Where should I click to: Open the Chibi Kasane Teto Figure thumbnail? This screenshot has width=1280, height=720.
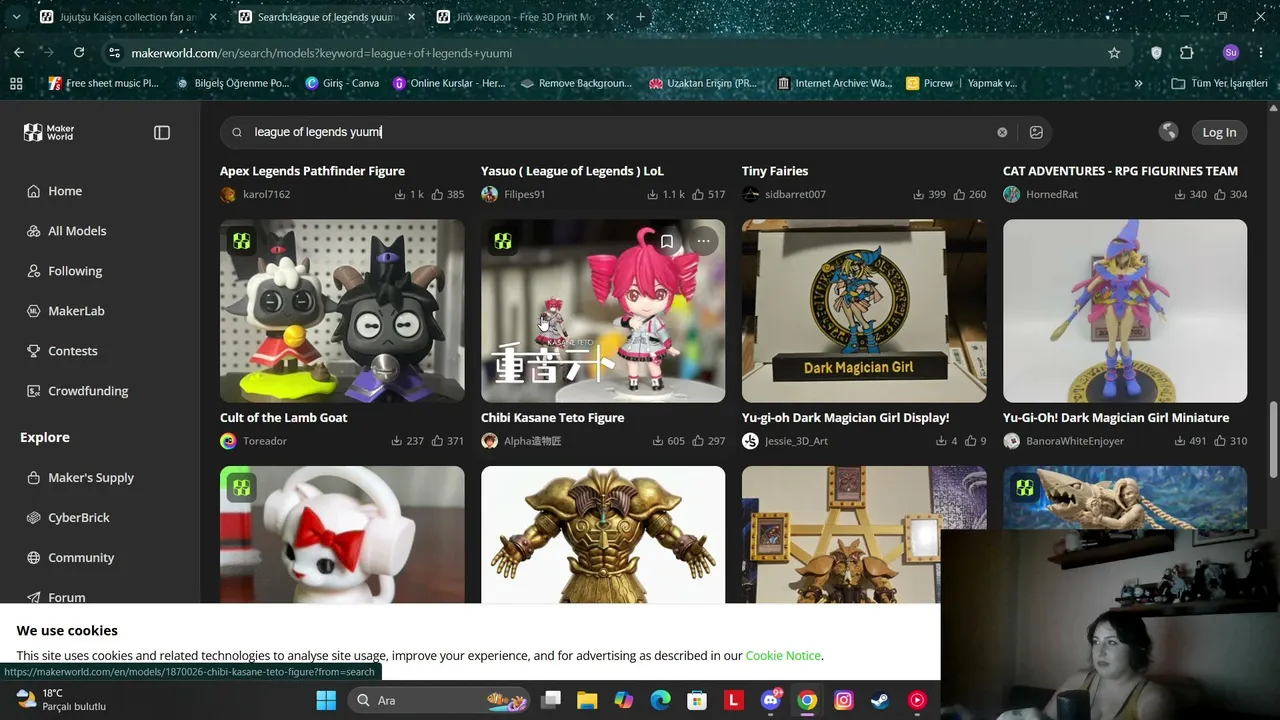click(603, 311)
